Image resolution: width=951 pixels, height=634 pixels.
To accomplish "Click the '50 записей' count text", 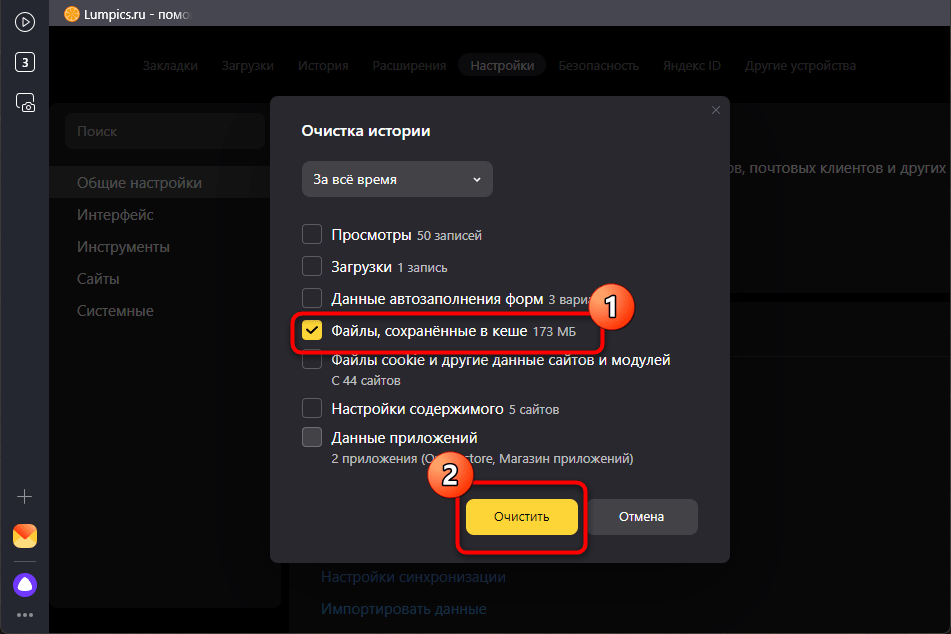I will 449,235.
